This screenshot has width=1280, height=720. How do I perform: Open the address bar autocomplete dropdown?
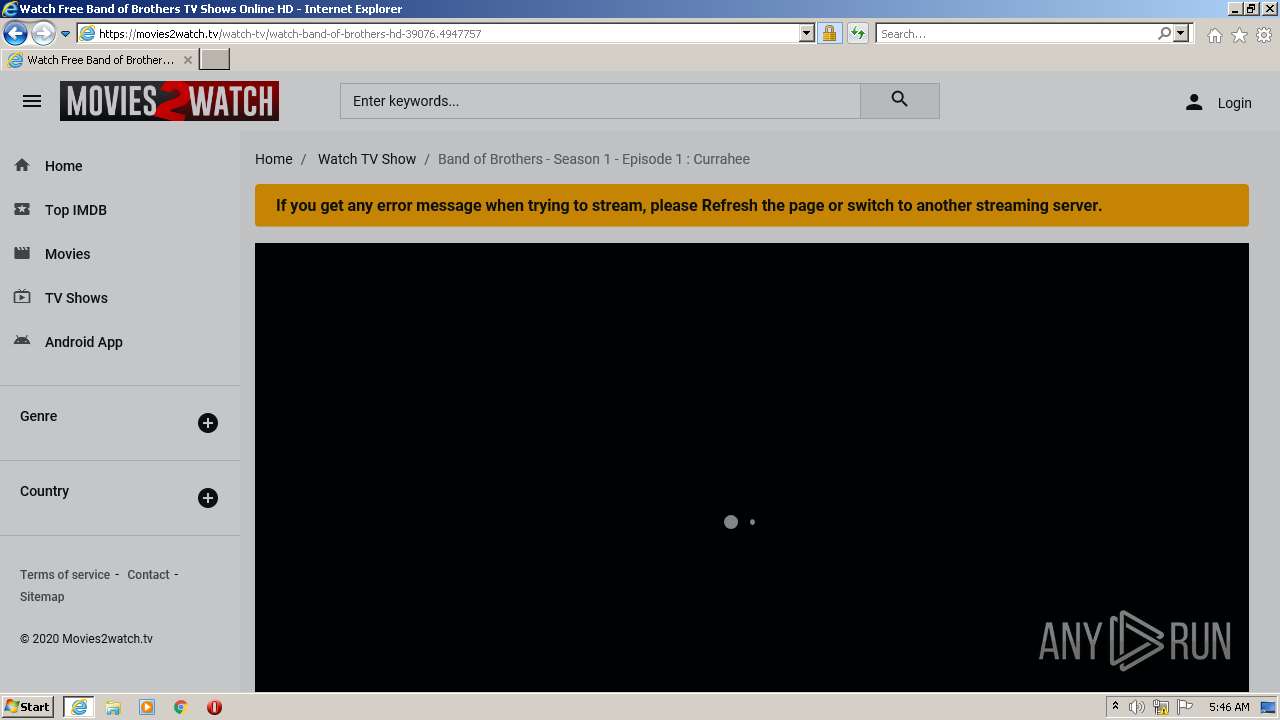click(807, 33)
